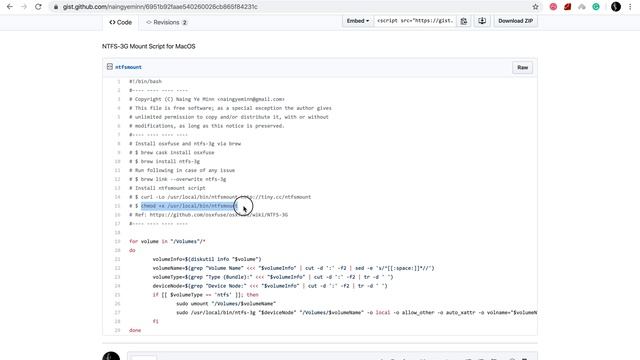This screenshot has width=640, height=360.
Task: Click the browser forward arrow
Action: (24, 7)
